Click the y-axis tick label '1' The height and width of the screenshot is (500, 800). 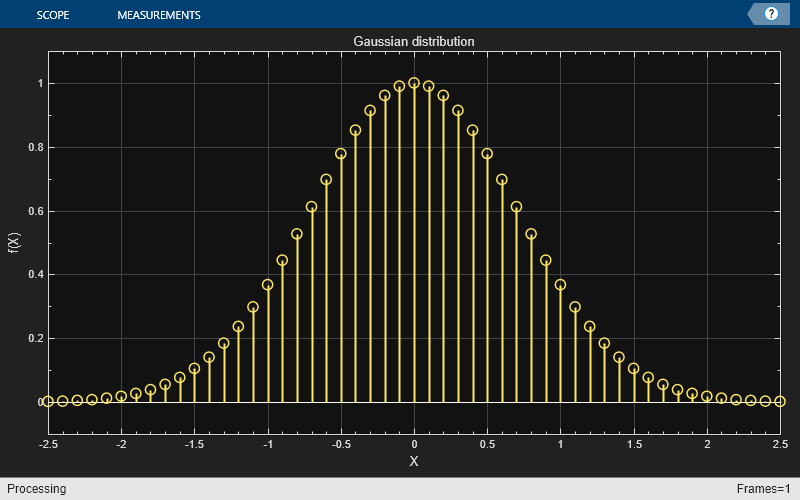tap(40, 84)
